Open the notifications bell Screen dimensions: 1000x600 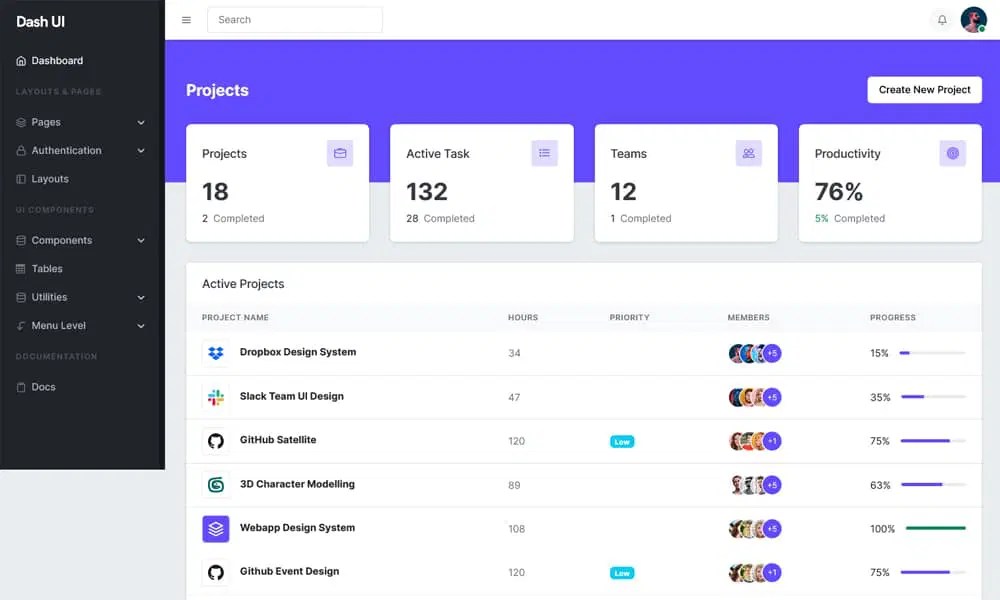[941, 19]
